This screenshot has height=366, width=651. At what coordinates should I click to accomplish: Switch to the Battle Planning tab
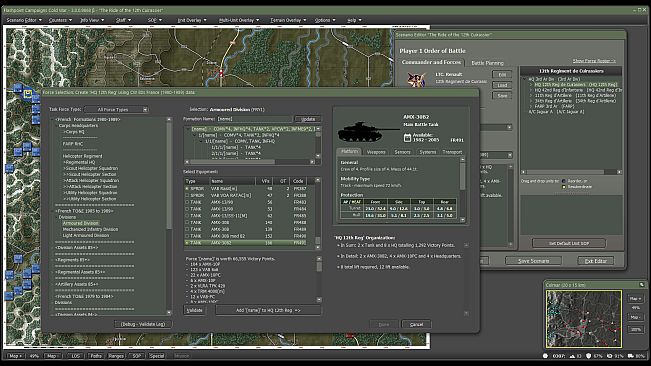click(487, 63)
